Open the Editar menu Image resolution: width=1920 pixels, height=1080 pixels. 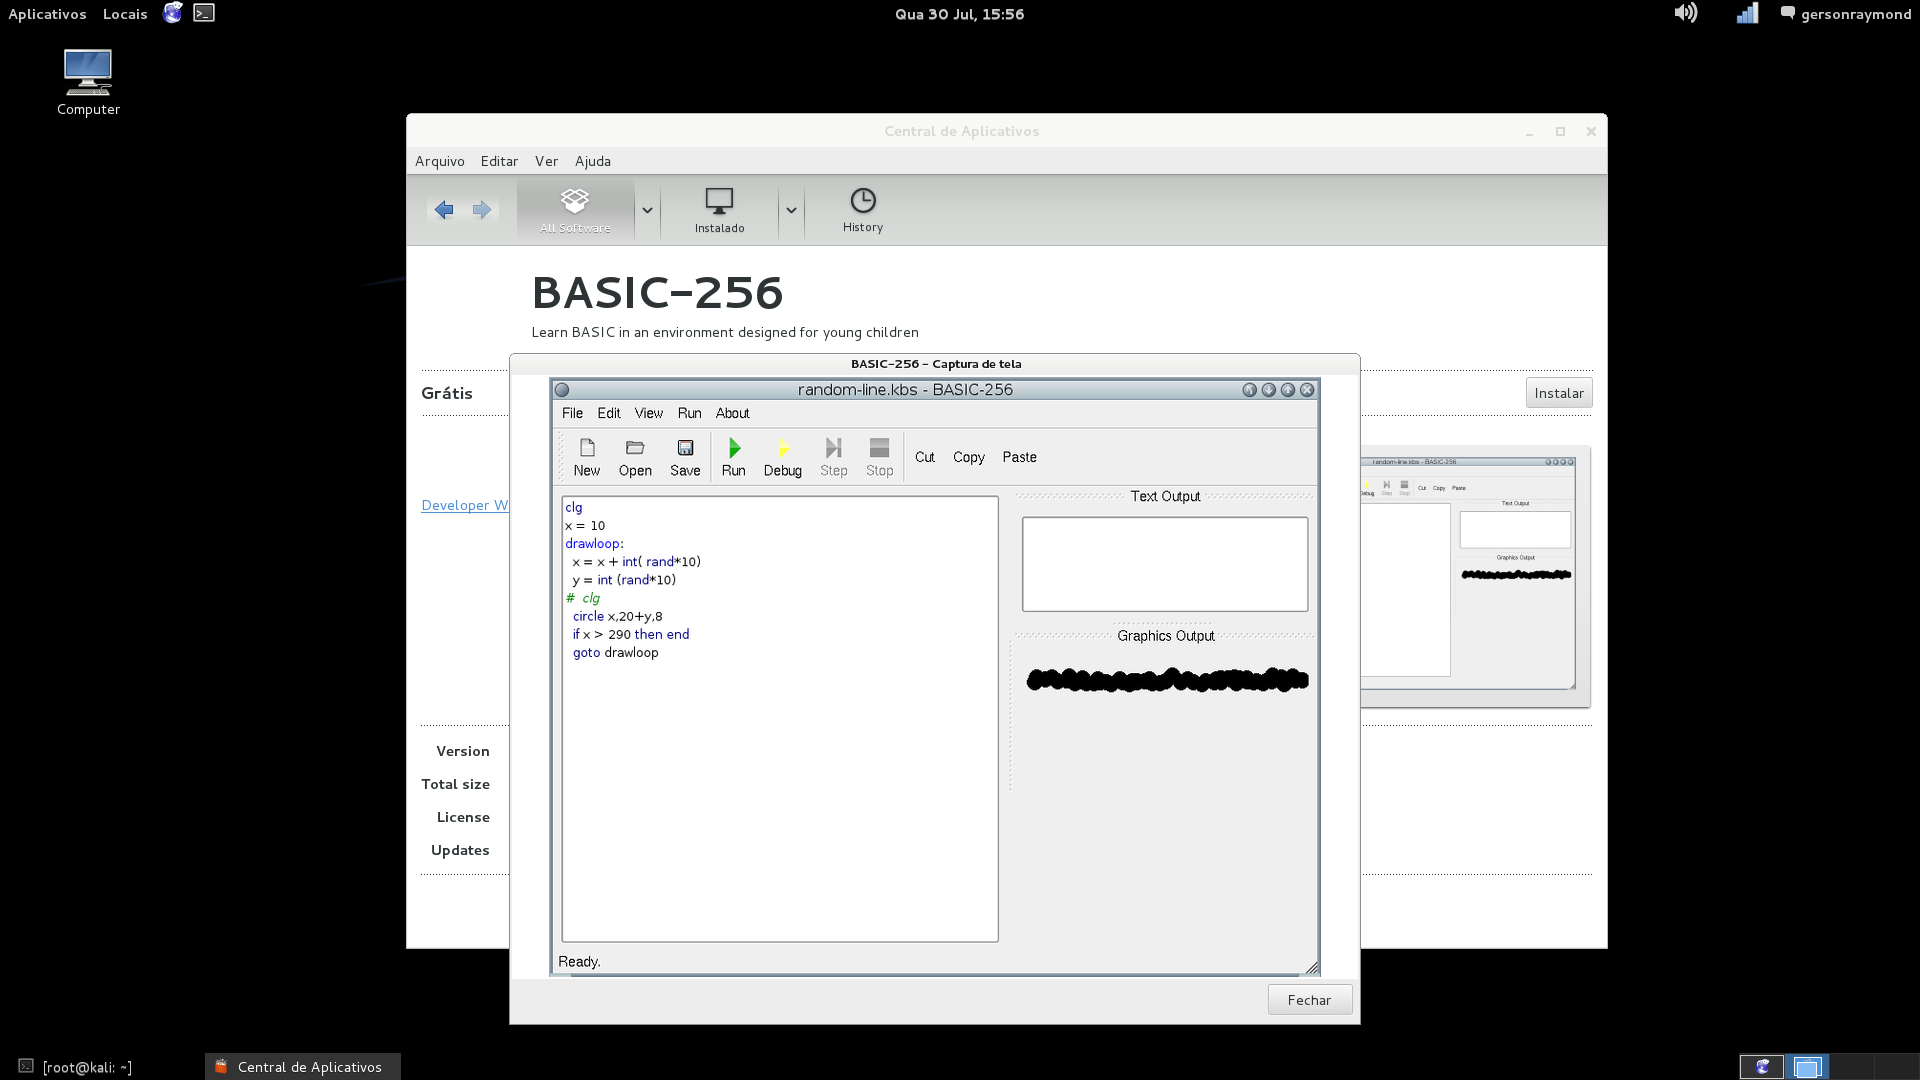[499, 161]
